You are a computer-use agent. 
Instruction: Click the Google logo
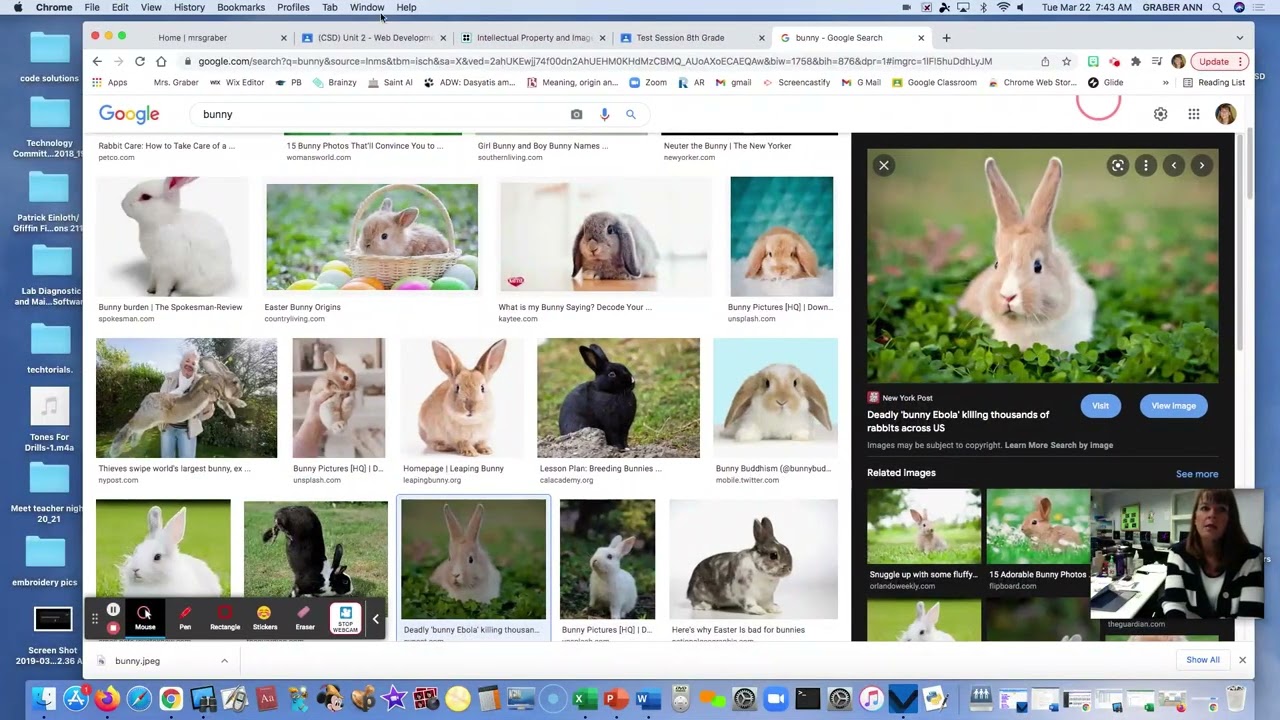click(x=129, y=114)
